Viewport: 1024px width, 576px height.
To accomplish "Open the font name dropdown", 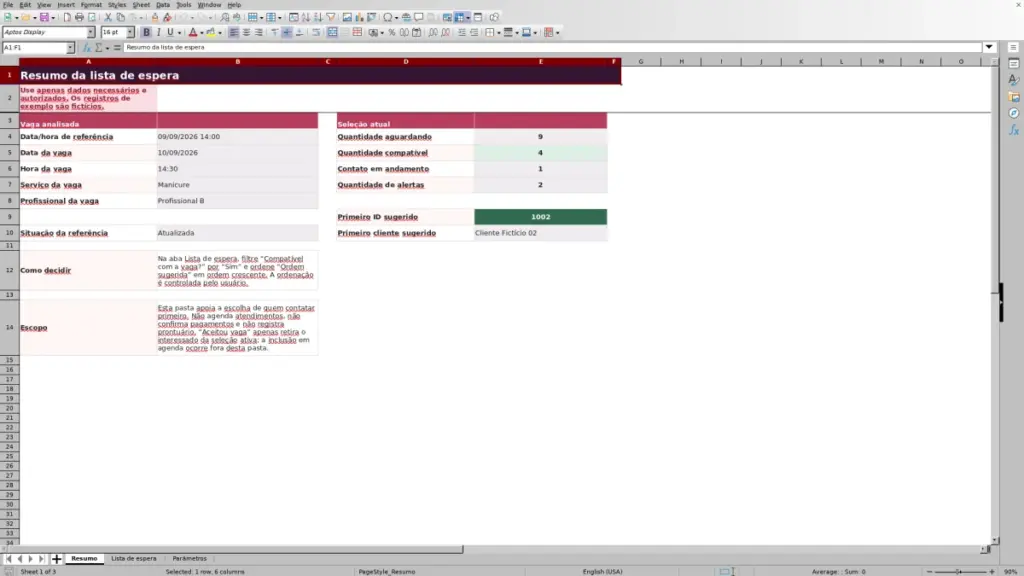I will (x=91, y=32).
